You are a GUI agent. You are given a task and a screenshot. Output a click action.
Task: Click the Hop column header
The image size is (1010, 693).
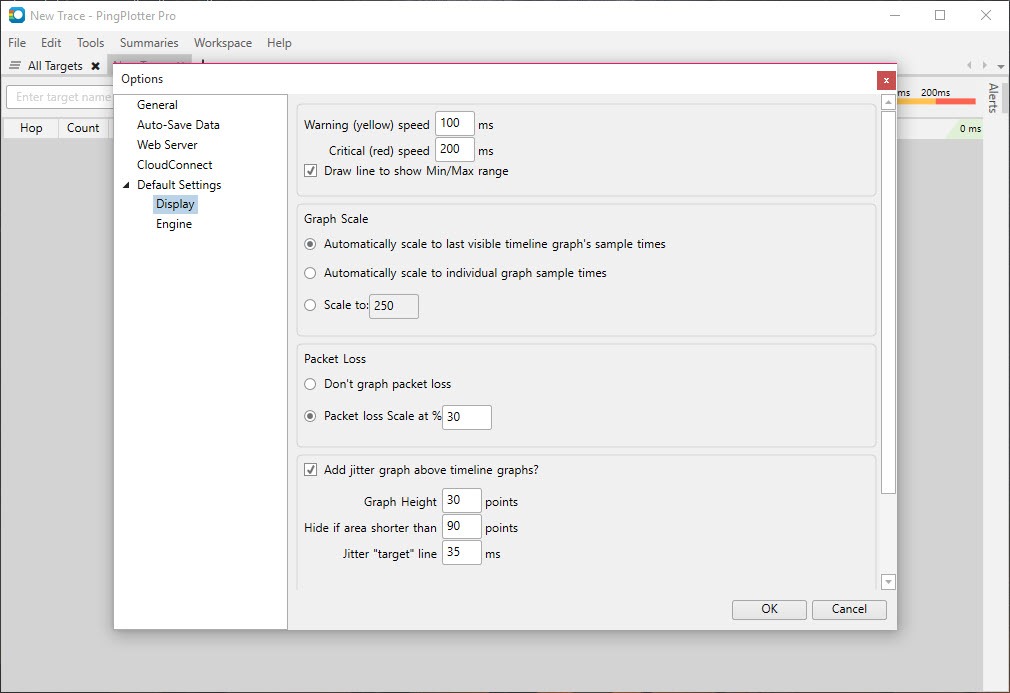click(31, 128)
